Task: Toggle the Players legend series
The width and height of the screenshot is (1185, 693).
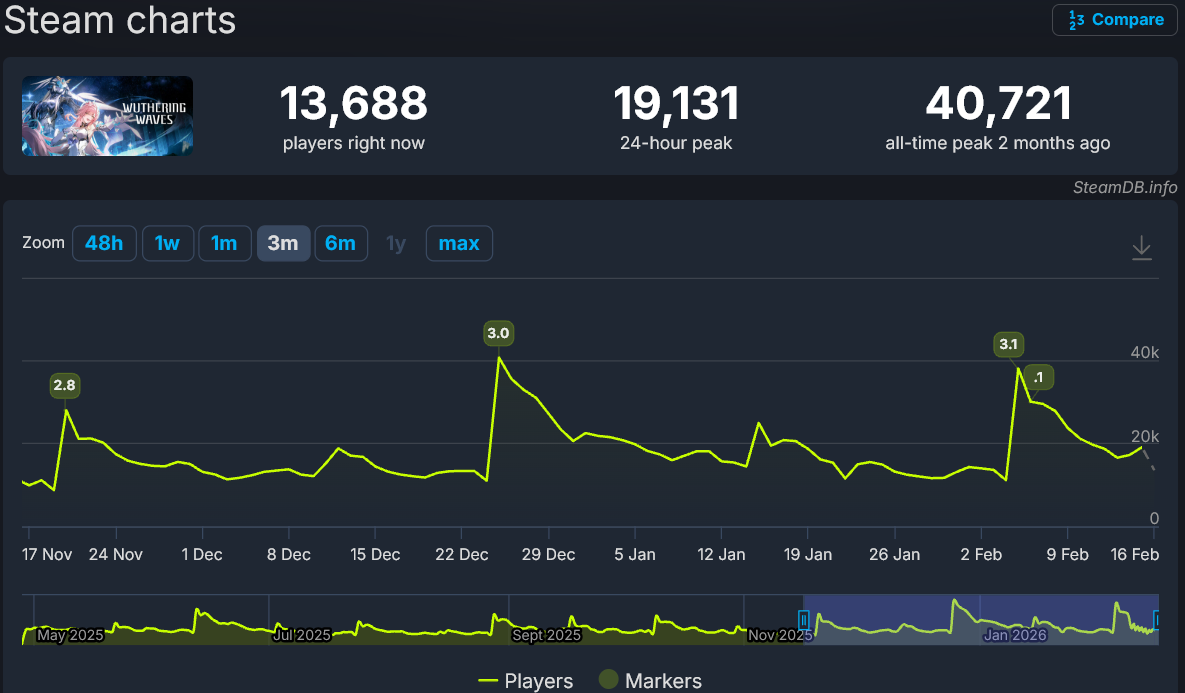Action: [526, 681]
